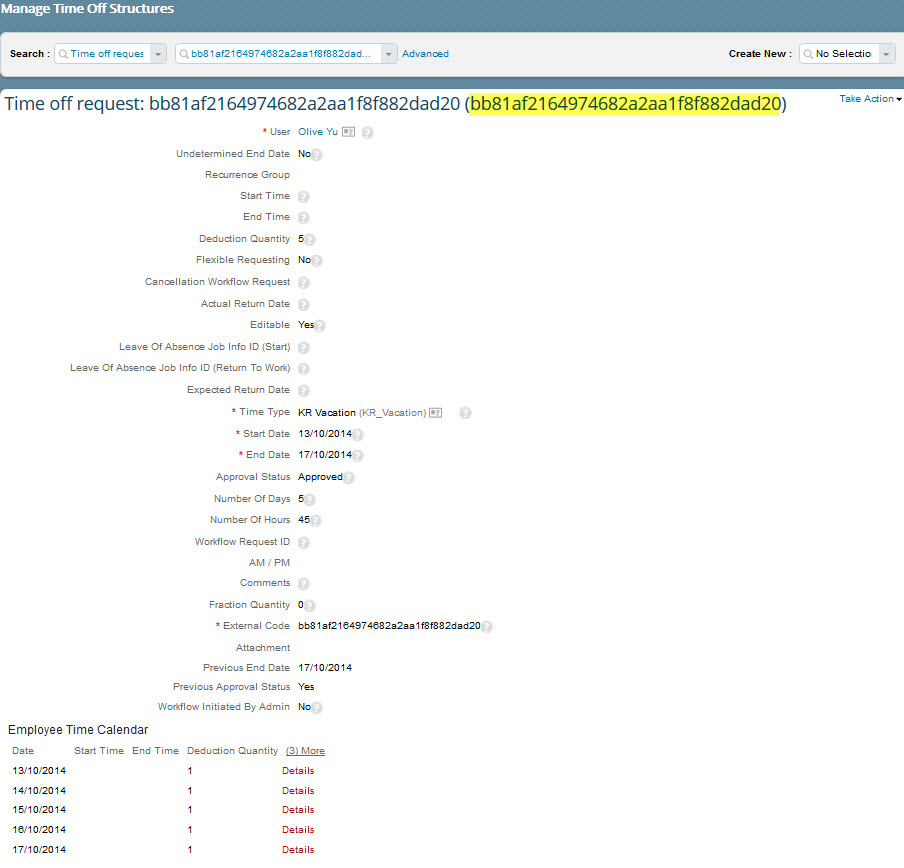Open help icon for Start Date

[x=357, y=435]
